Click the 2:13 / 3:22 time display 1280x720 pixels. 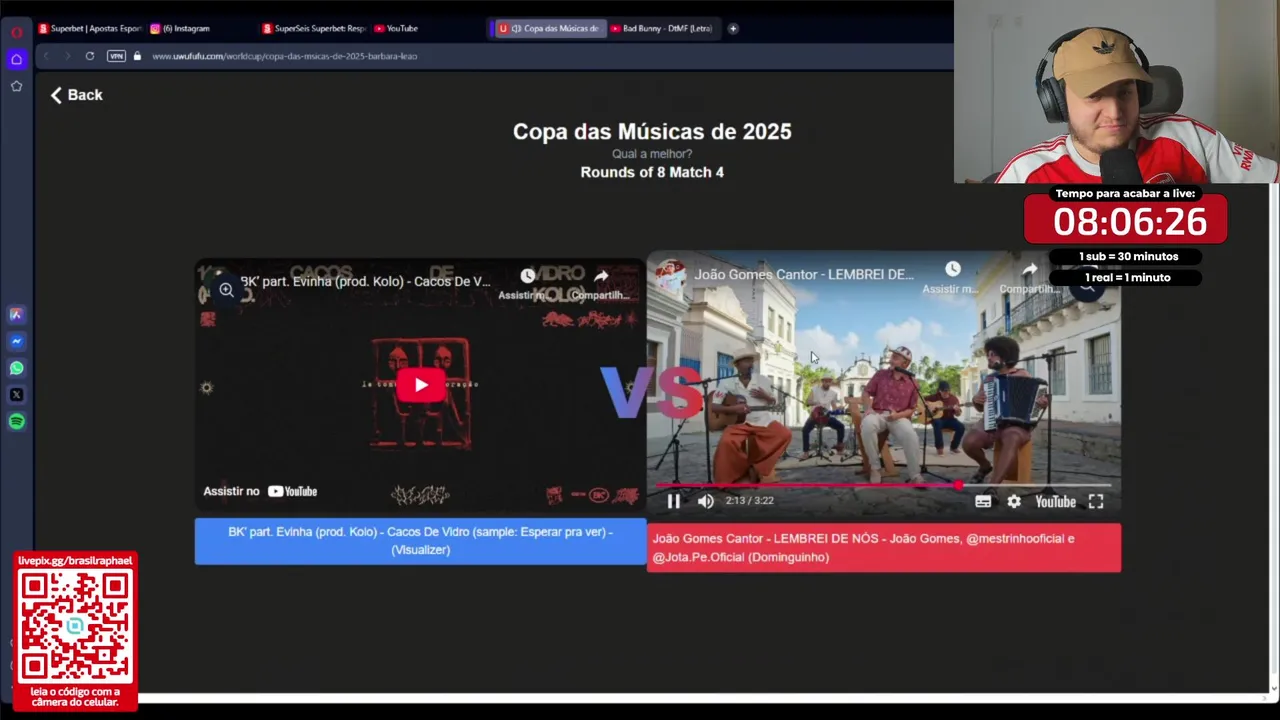click(750, 501)
